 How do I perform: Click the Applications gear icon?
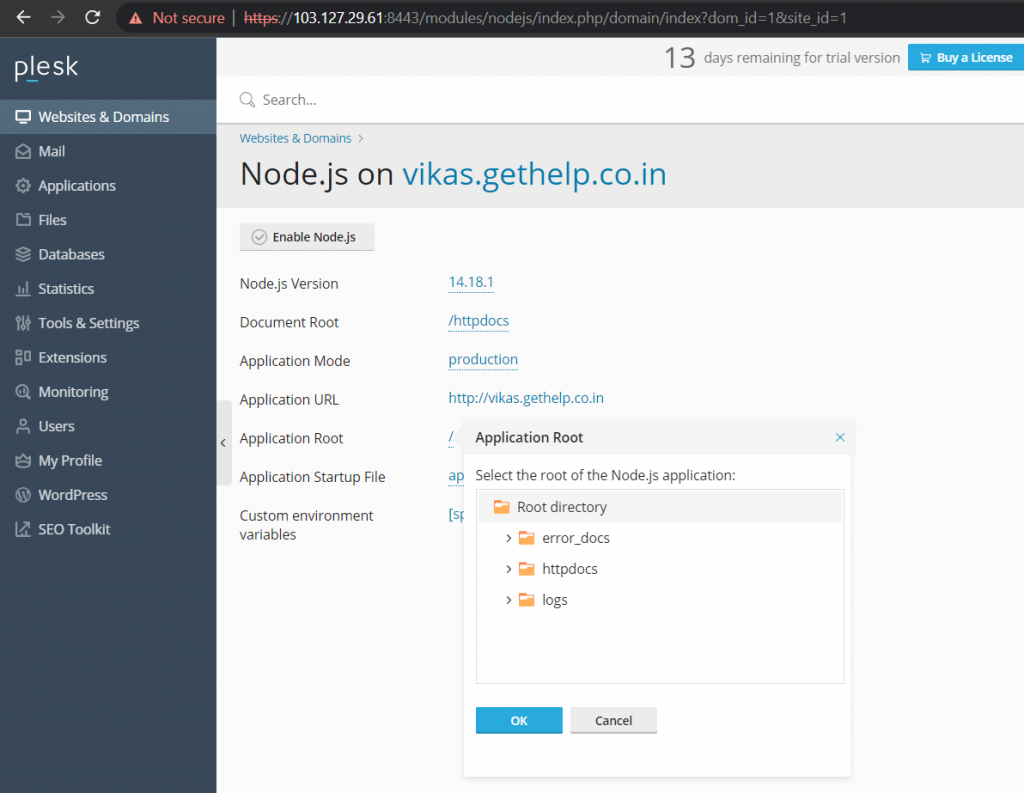(x=23, y=186)
